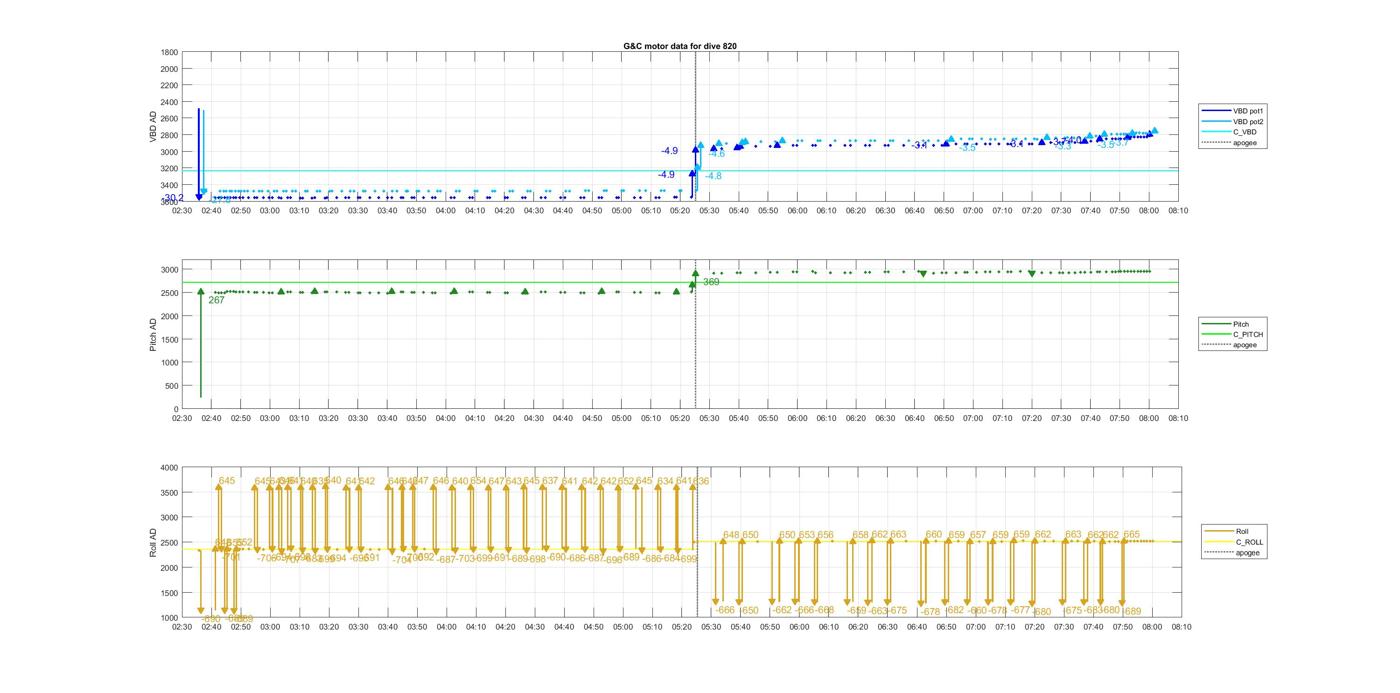Click the '657' roll data label
Viewport: 1400px width, 693px height.
[978, 535]
